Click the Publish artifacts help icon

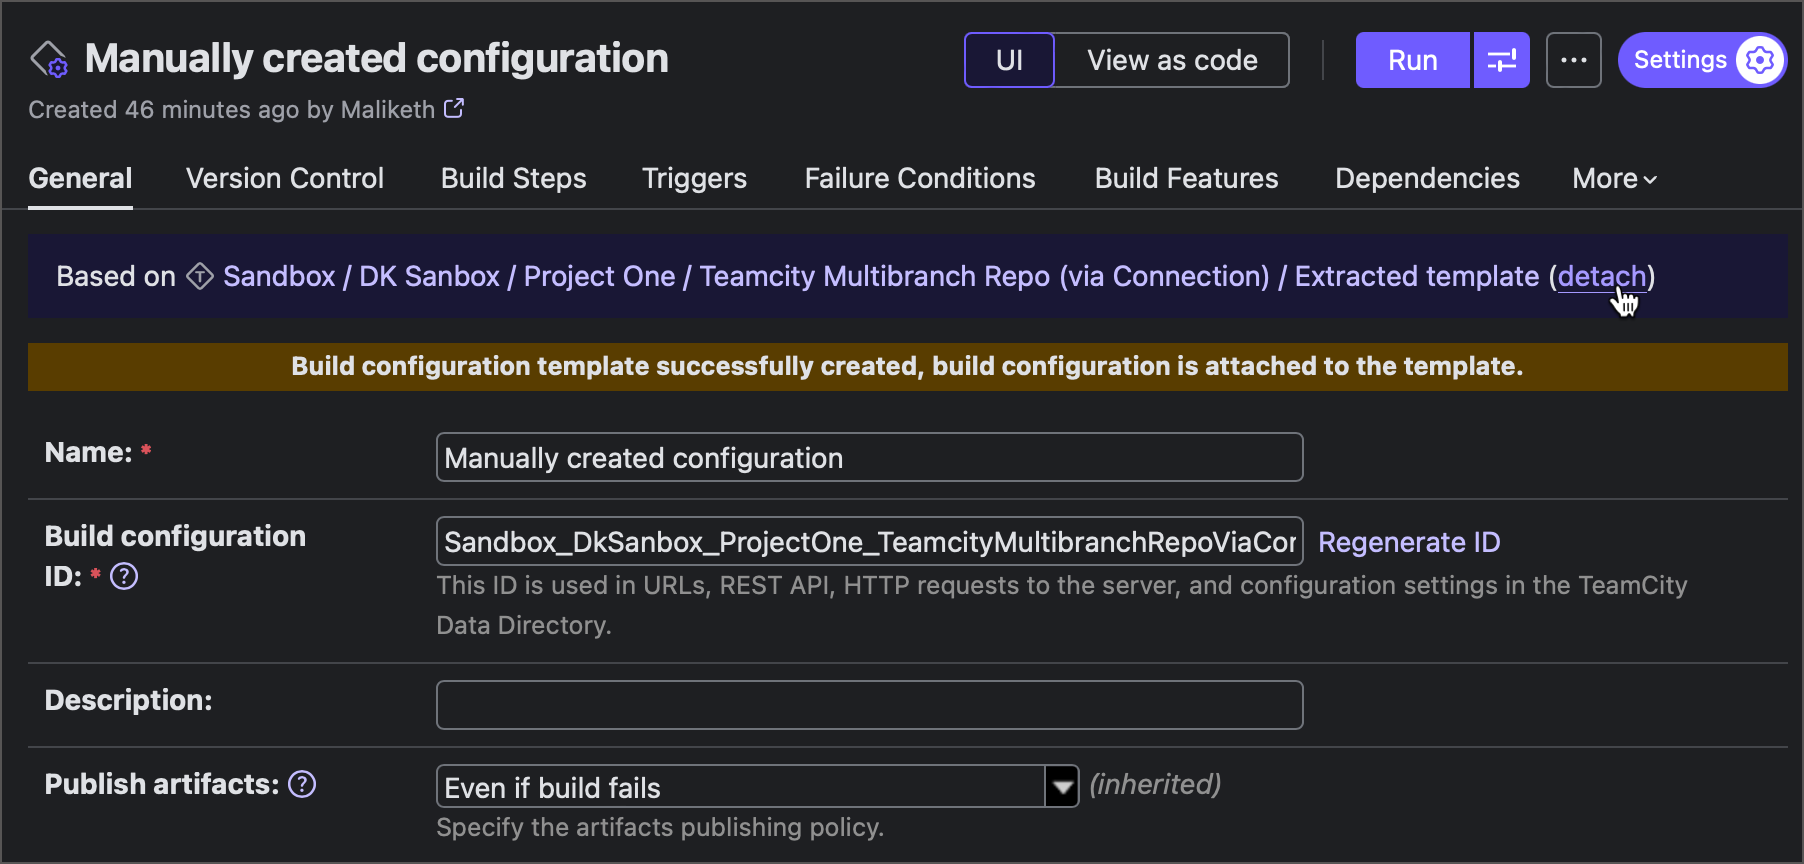coord(301,785)
